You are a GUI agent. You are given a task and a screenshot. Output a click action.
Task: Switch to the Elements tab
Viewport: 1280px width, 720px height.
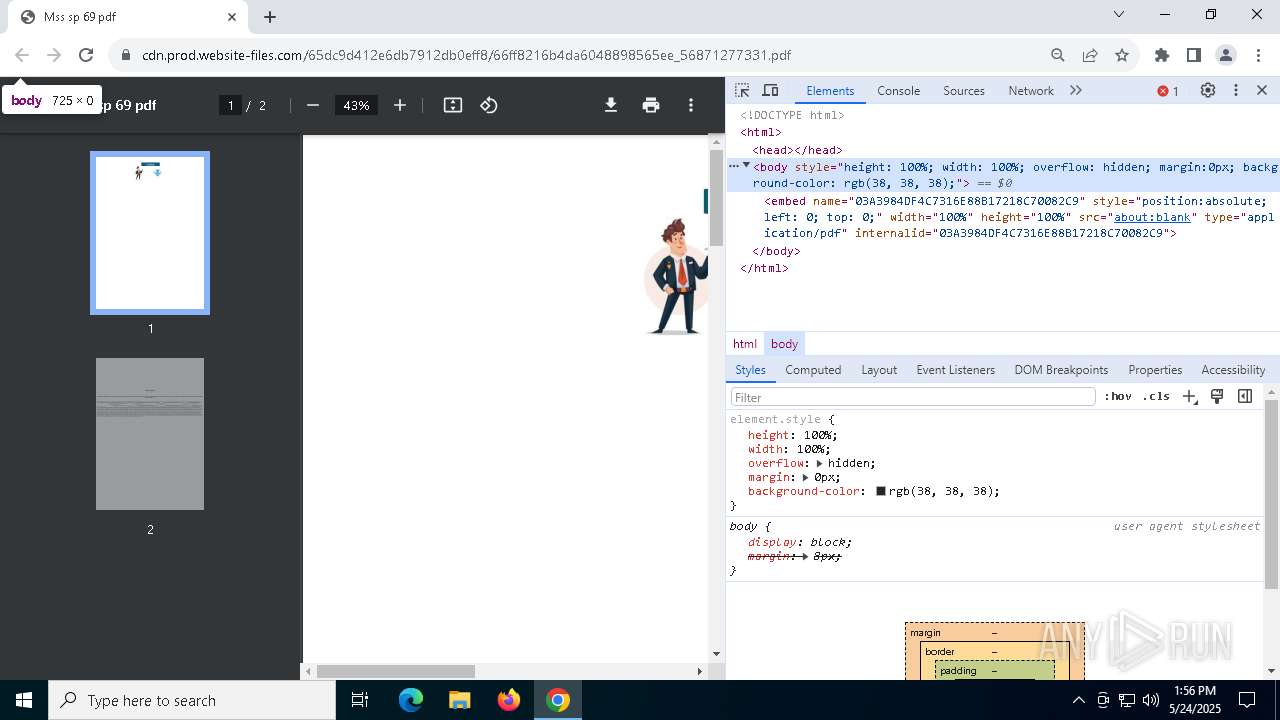click(830, 90)
